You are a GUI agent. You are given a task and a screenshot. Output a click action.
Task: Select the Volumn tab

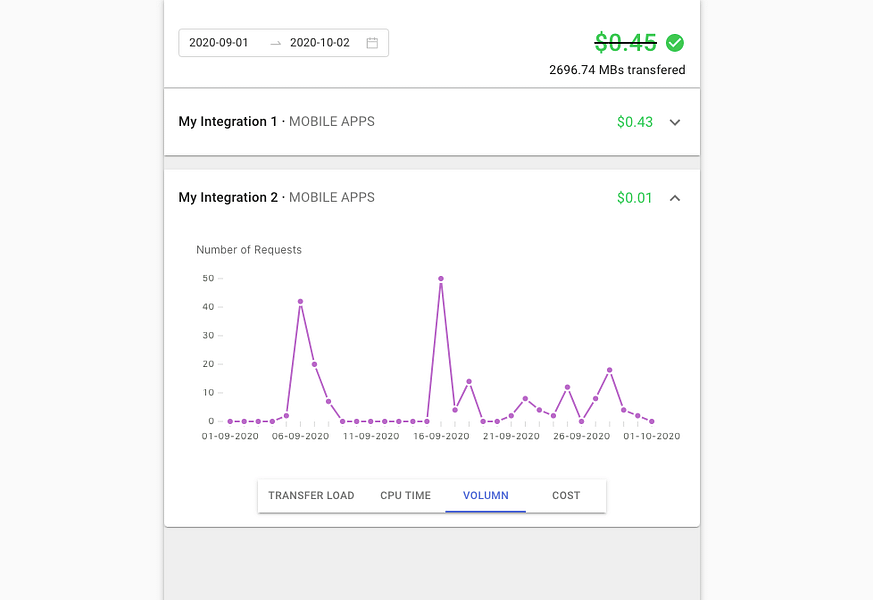point(485,495)
